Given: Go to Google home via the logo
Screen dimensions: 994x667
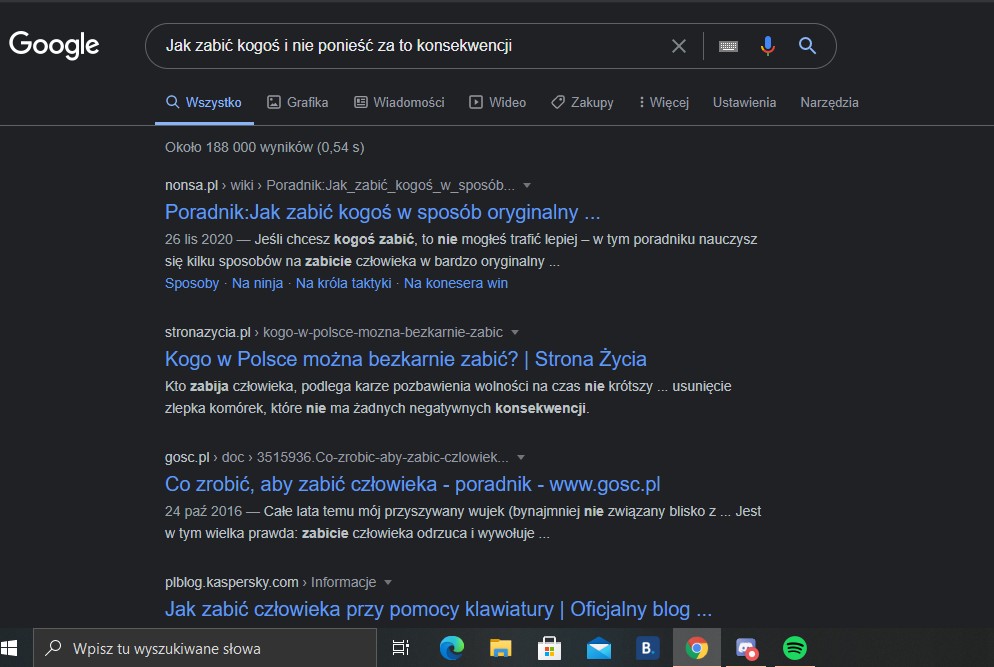Looking at the screenshot, I should tap(54, 45).
